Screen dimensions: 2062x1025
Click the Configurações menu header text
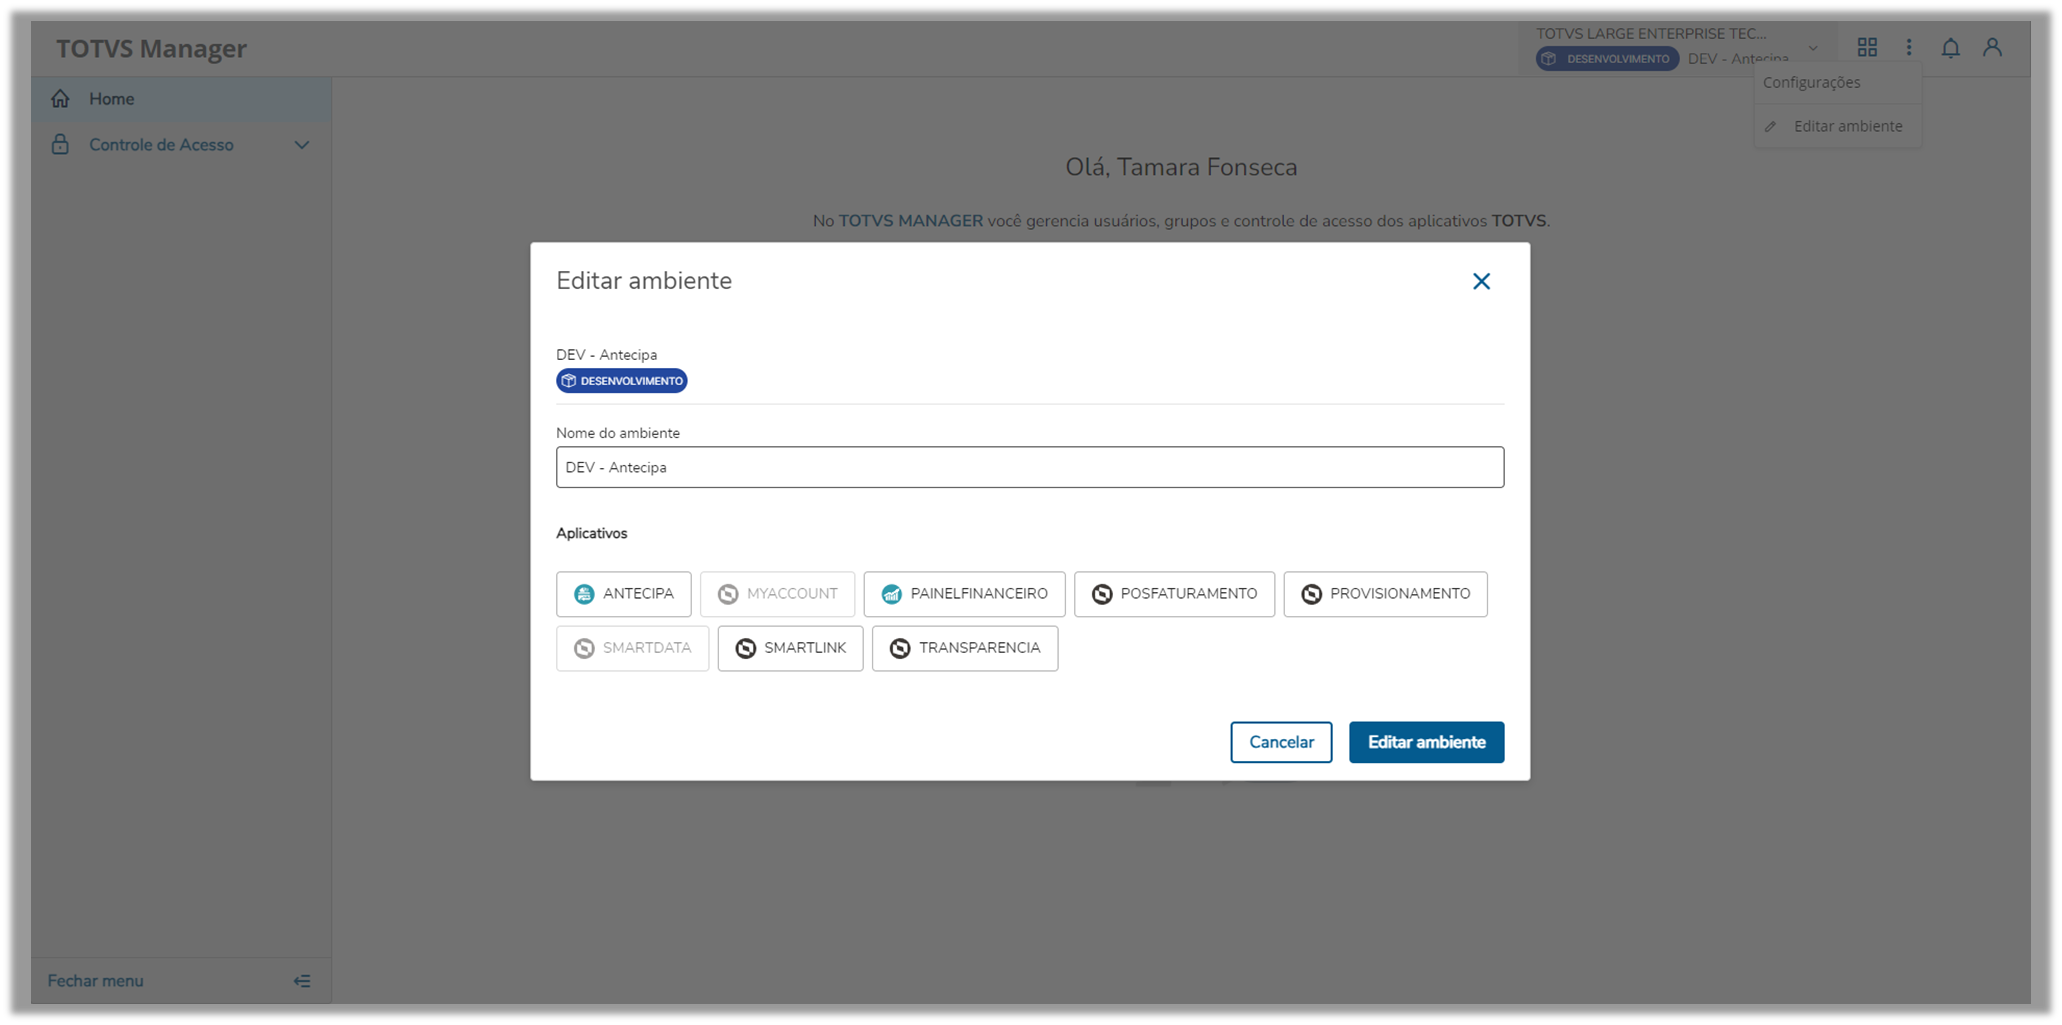coord(1812,82)
